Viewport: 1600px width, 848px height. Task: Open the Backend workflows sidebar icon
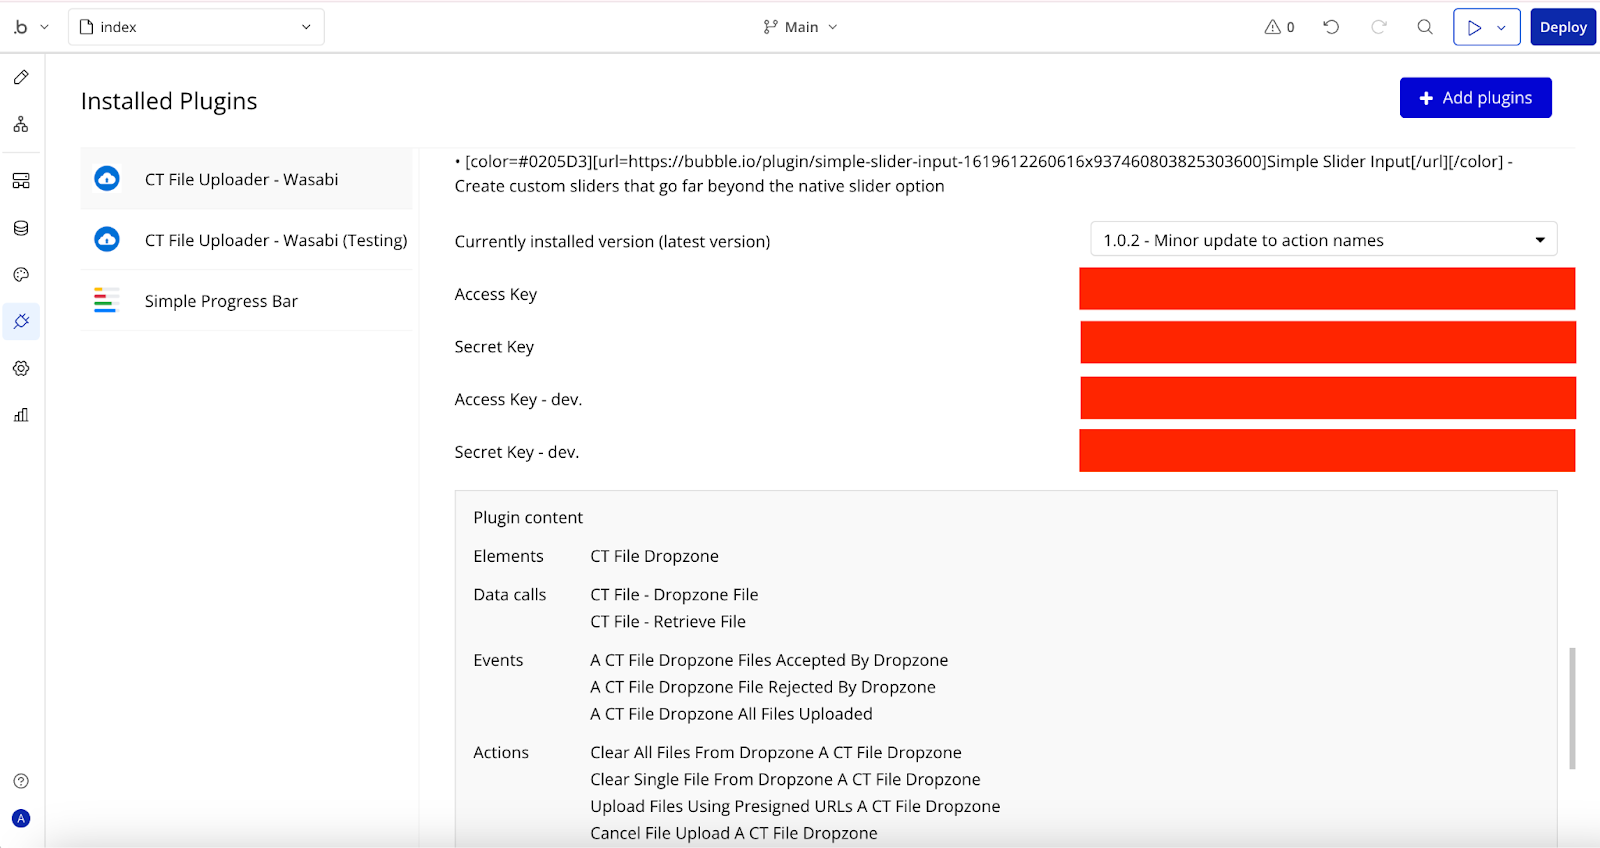(21, 181)
